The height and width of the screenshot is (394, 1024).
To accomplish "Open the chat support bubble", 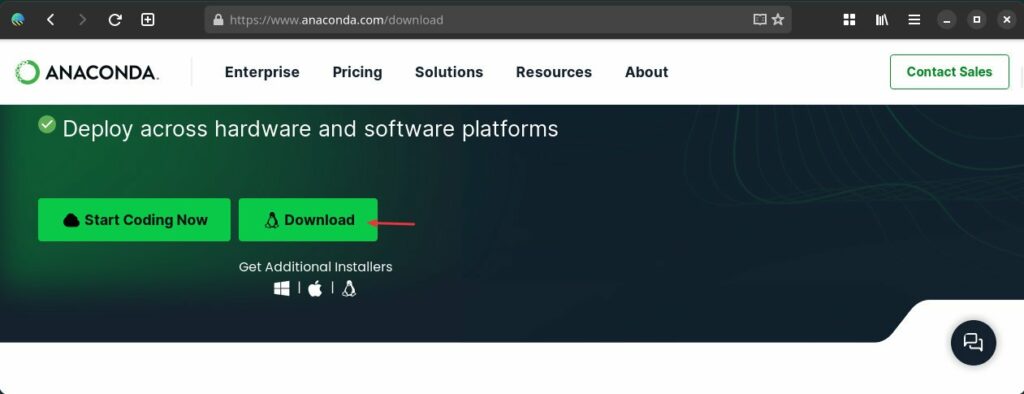I will pyautogui.click(x=973, y=342).
